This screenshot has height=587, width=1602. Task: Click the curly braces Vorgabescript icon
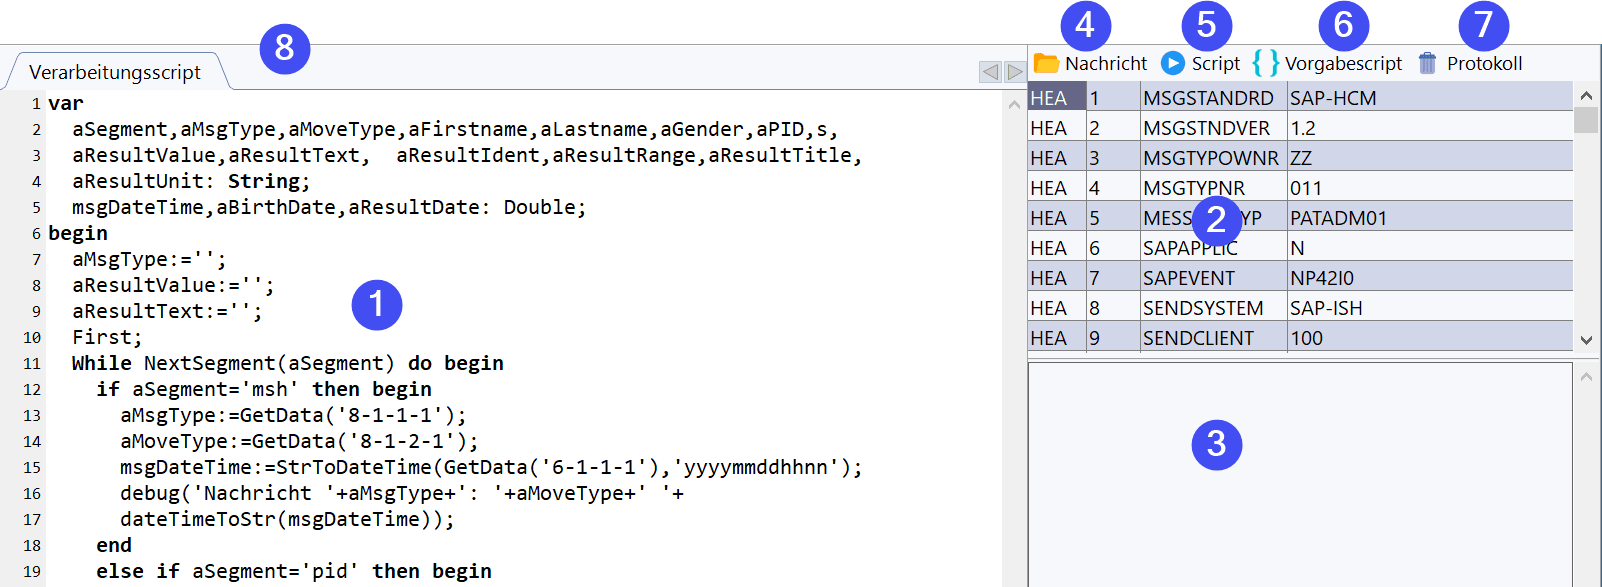click(1265, 63)
